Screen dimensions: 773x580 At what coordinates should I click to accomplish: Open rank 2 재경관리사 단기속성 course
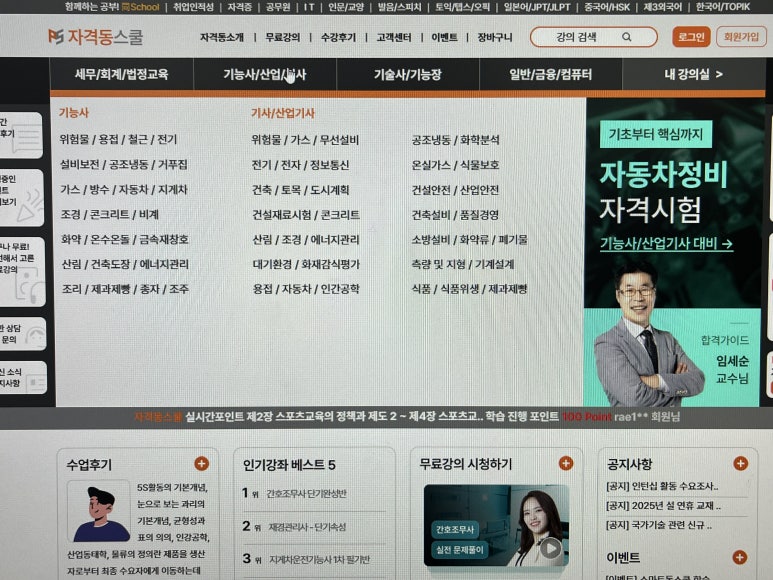[307, 527]
